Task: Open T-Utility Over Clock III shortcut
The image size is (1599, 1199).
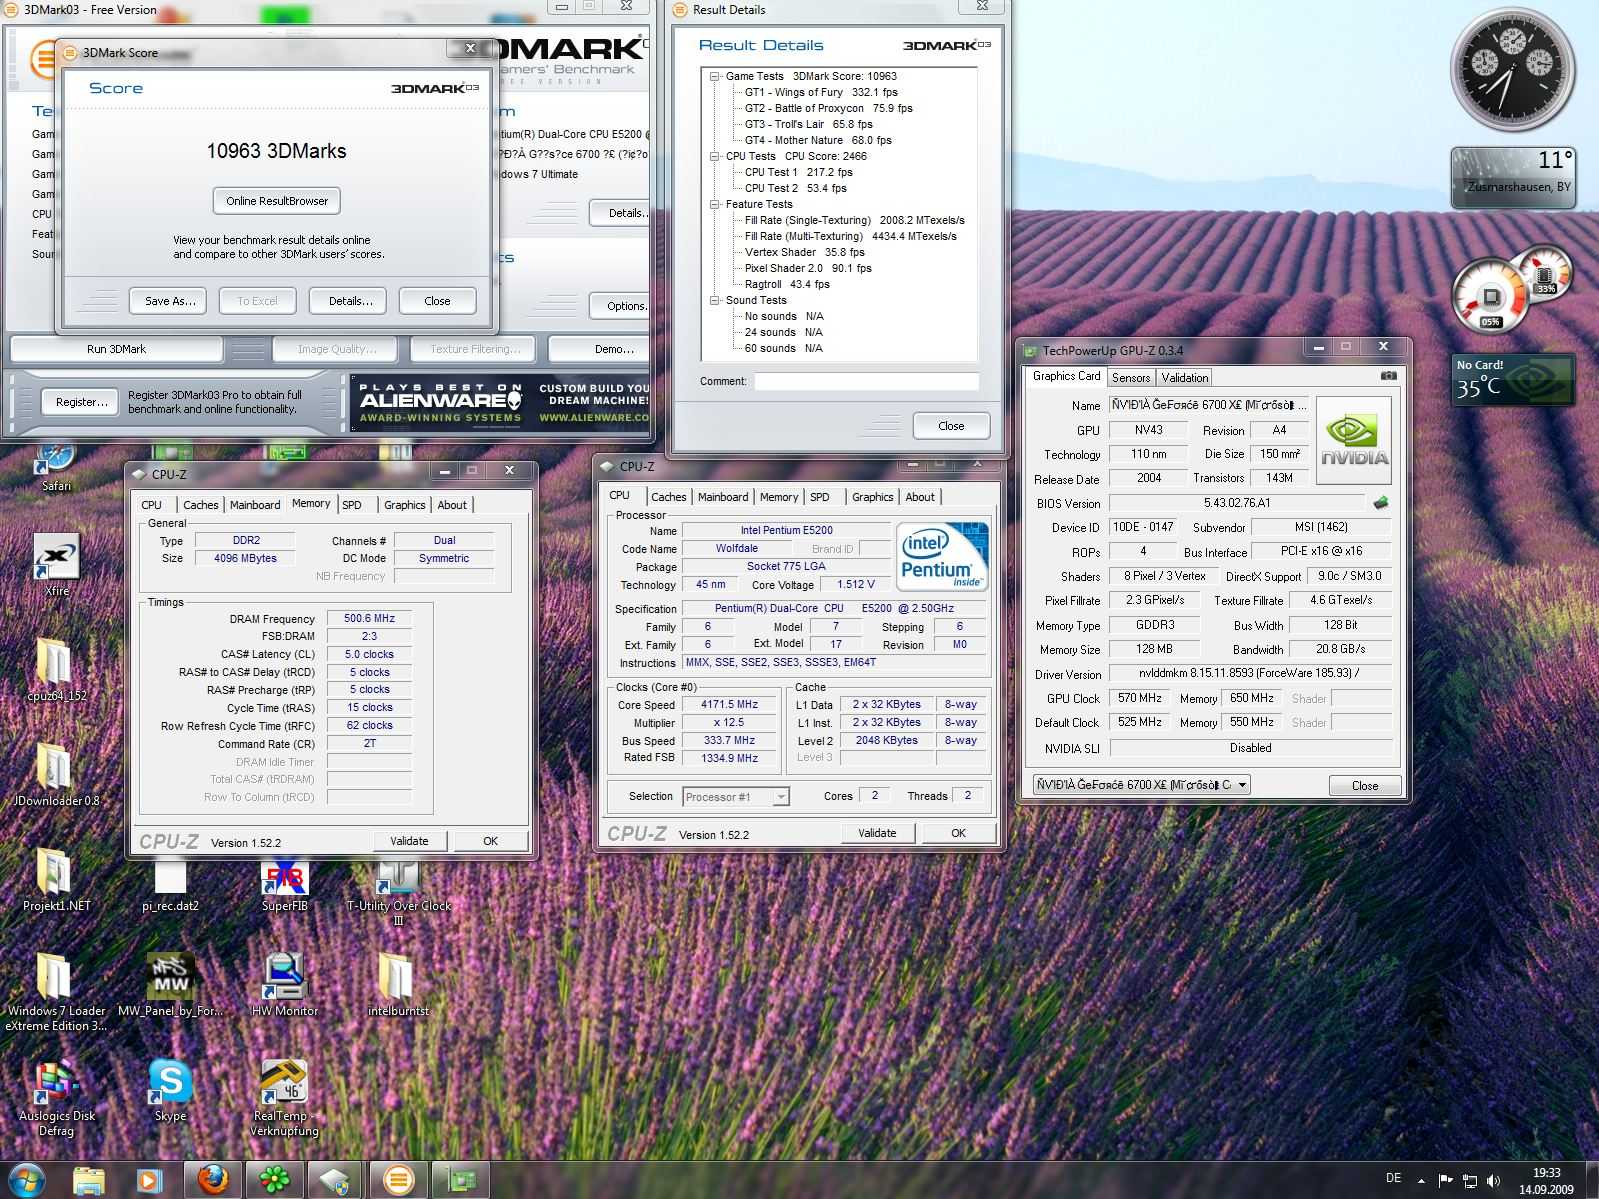Action: (398, 890)
